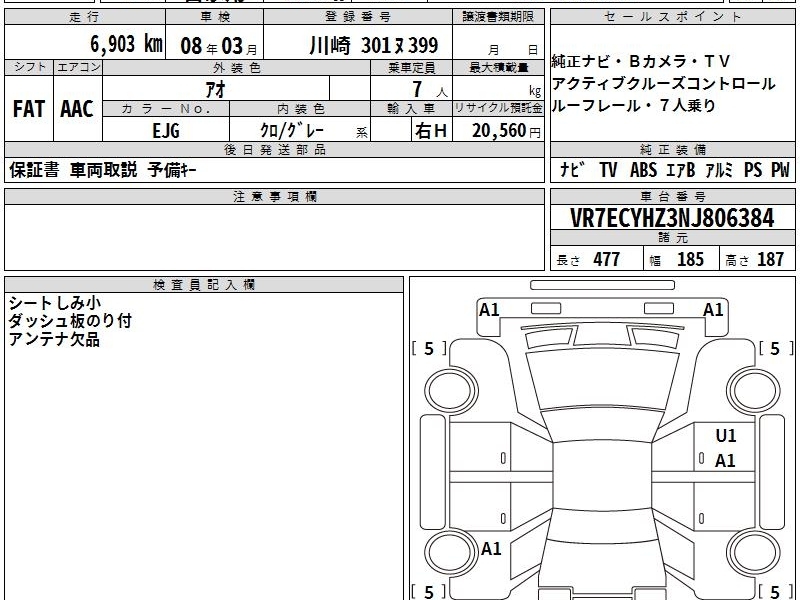Select the air conditioner value AAC
The height and width of the screenshot is (600, 800).
[x=77, y=109]
